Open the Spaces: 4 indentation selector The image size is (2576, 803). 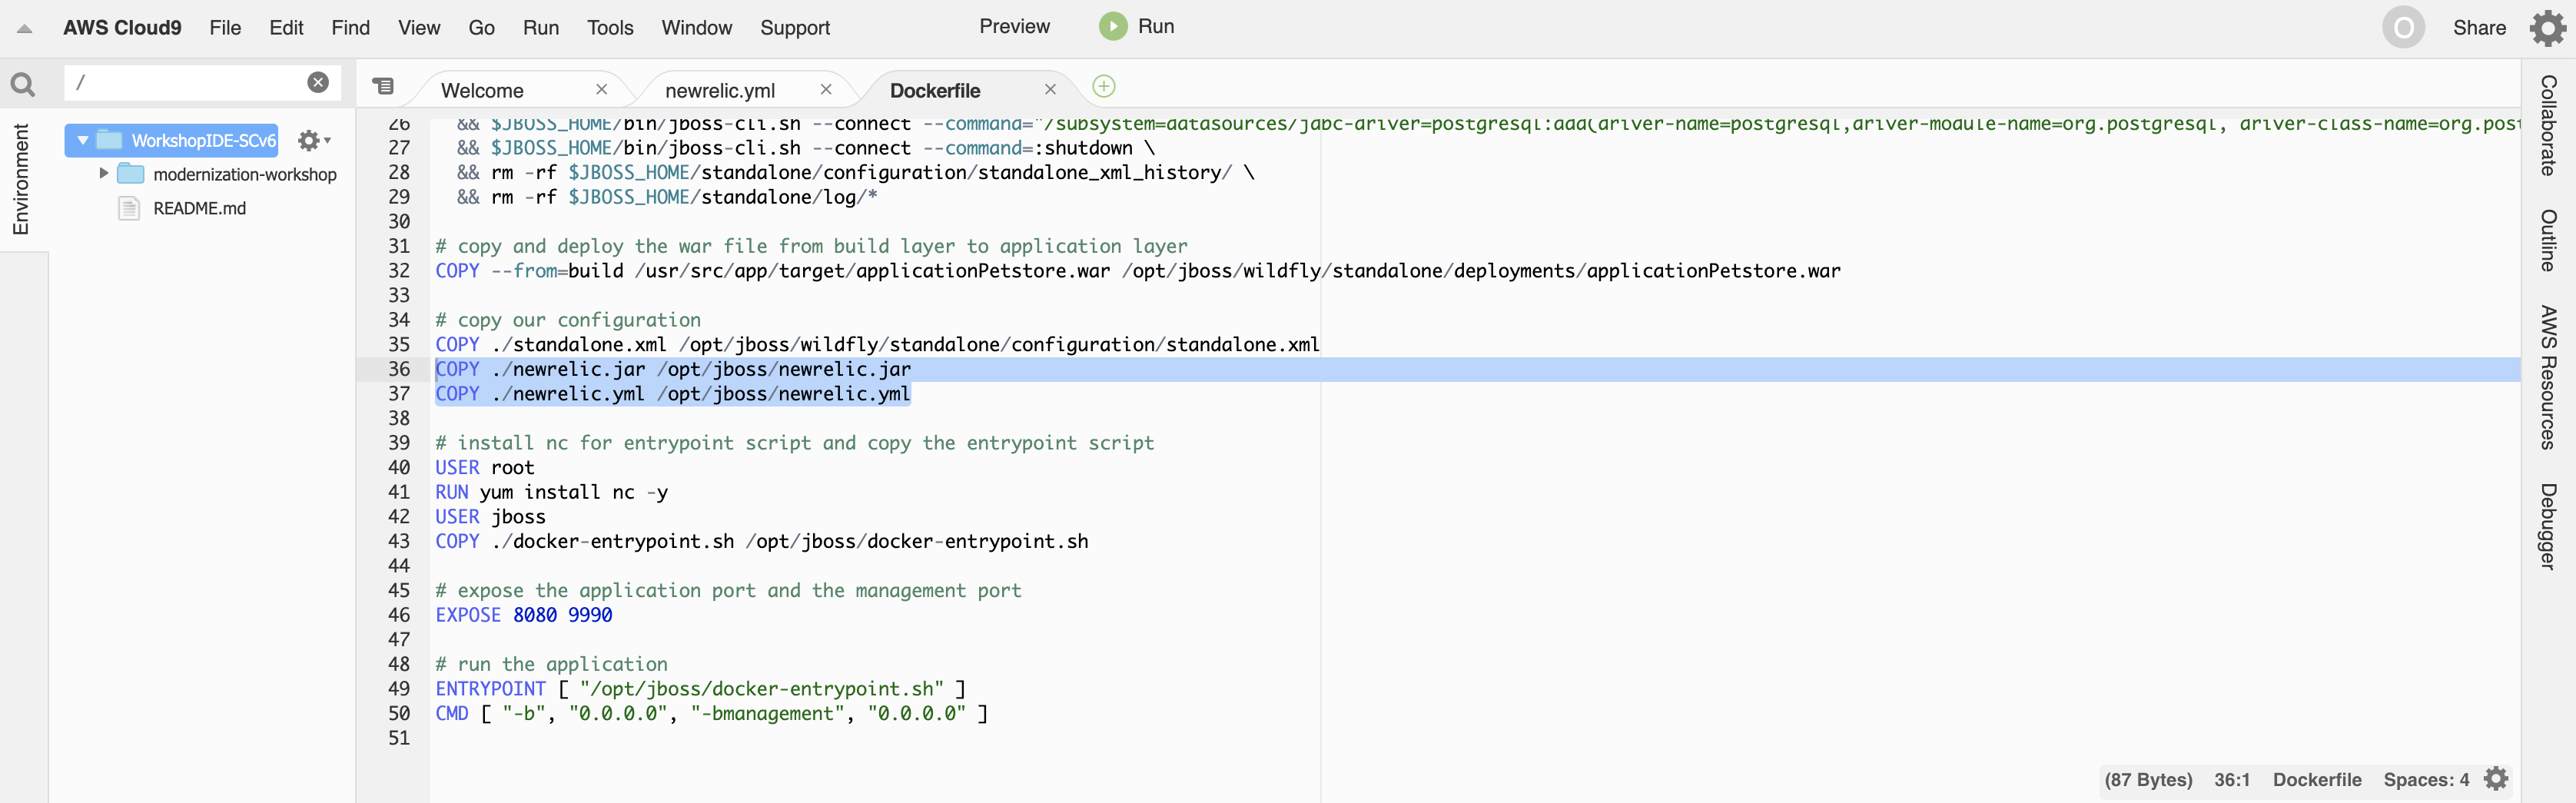click(2425, 780)
